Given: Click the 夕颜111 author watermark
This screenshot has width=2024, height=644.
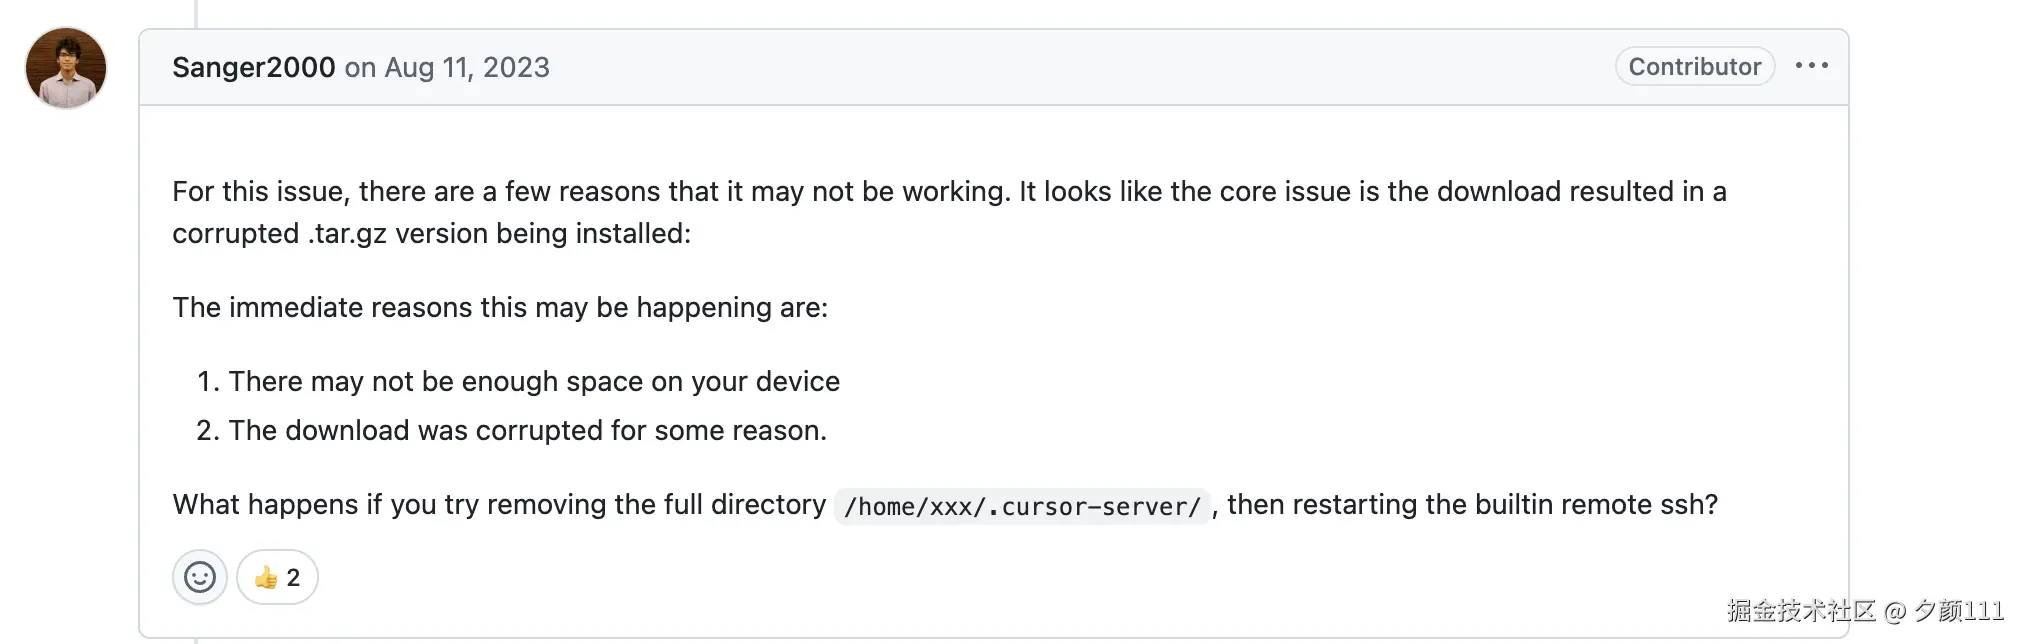Looking at the screenshot, I should tap(1958, 610).
